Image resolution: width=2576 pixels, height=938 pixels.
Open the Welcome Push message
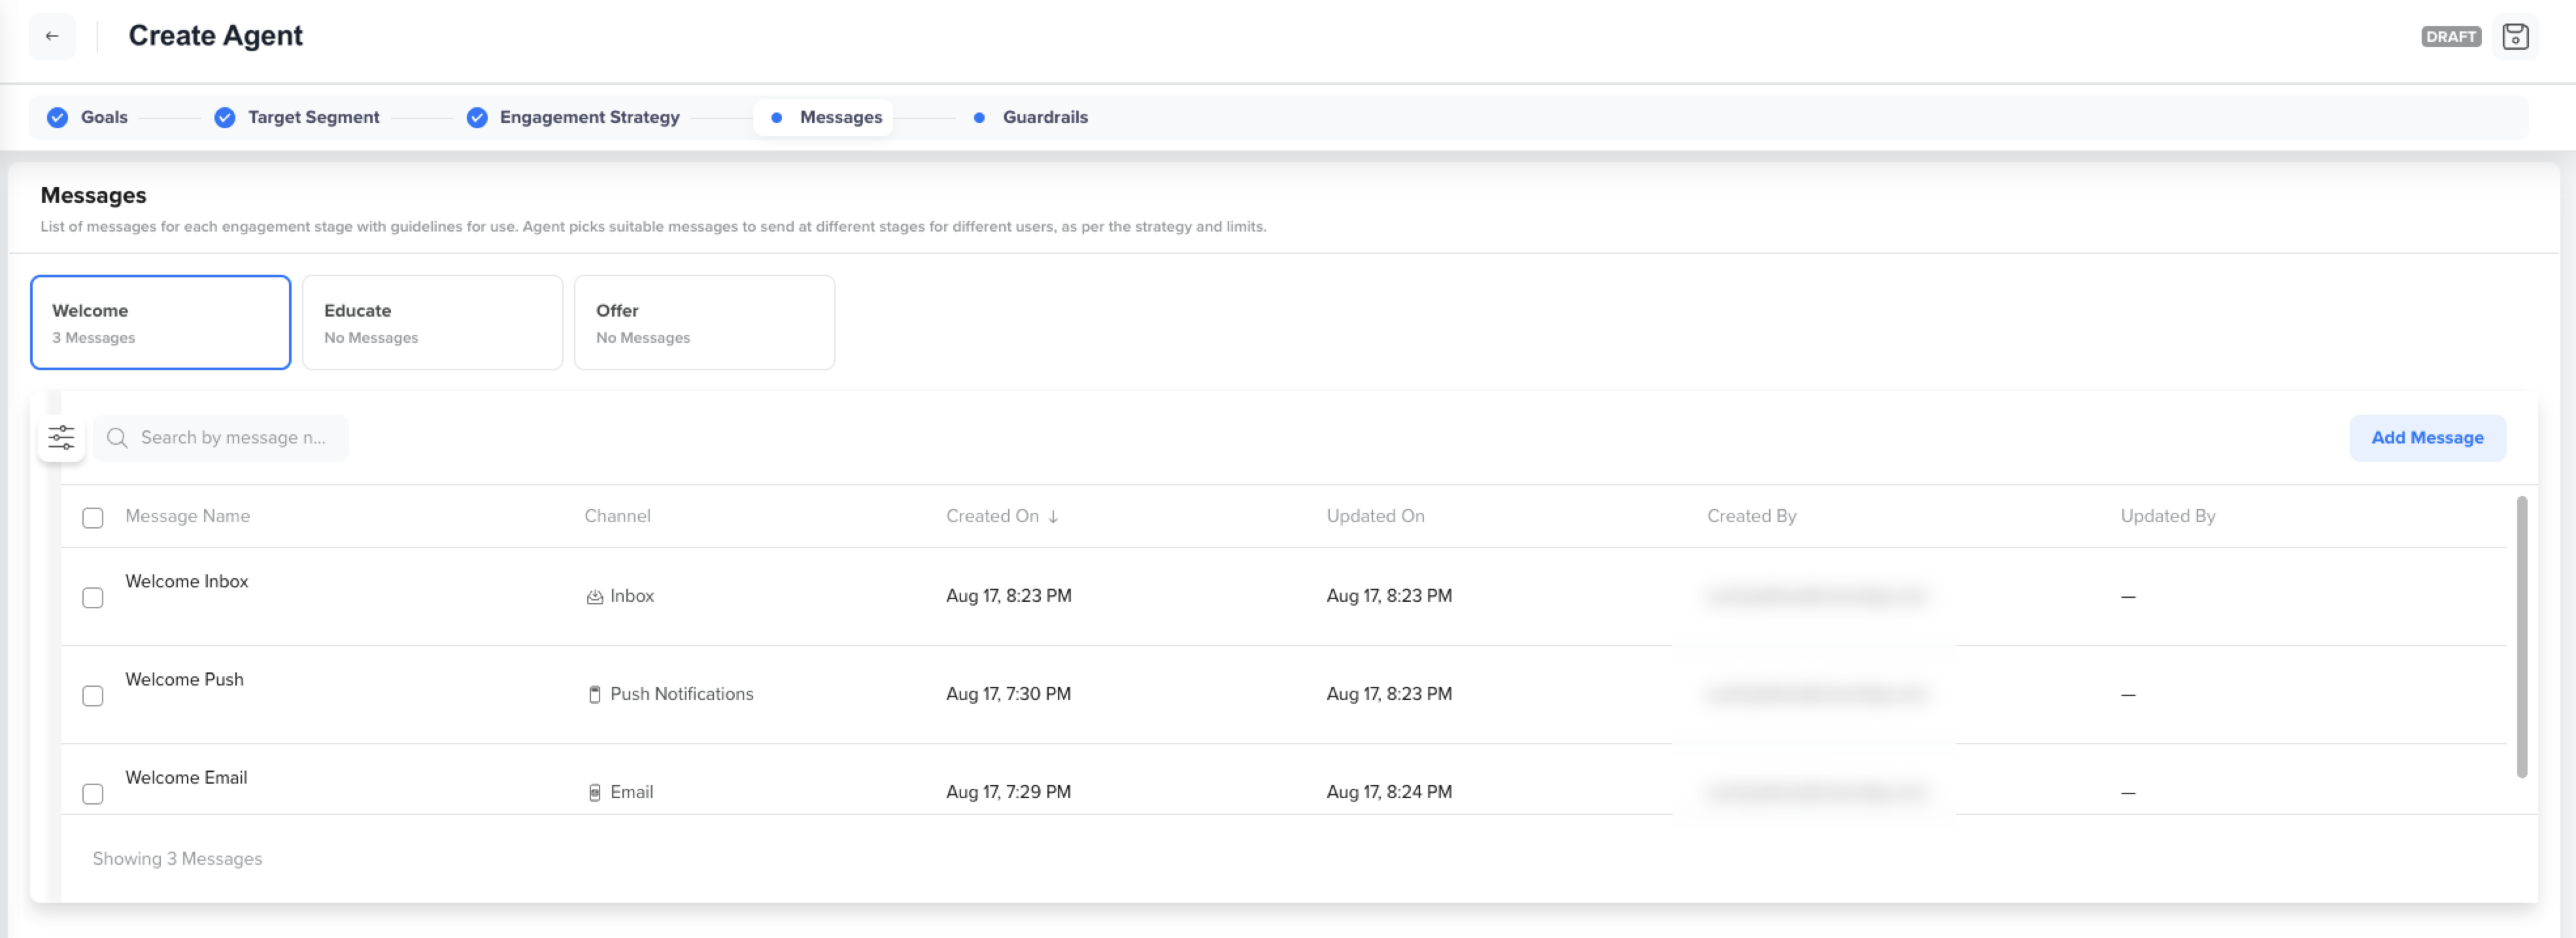pos(184,679)
